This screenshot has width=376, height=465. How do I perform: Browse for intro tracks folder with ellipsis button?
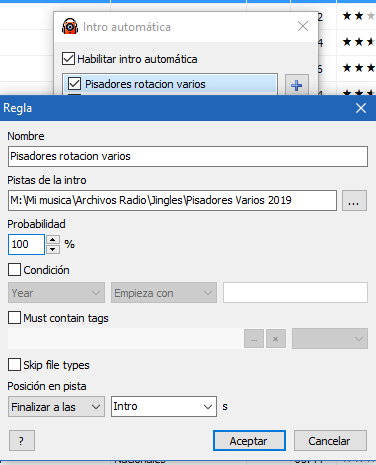pyautogui.click(x=354, y=201)
